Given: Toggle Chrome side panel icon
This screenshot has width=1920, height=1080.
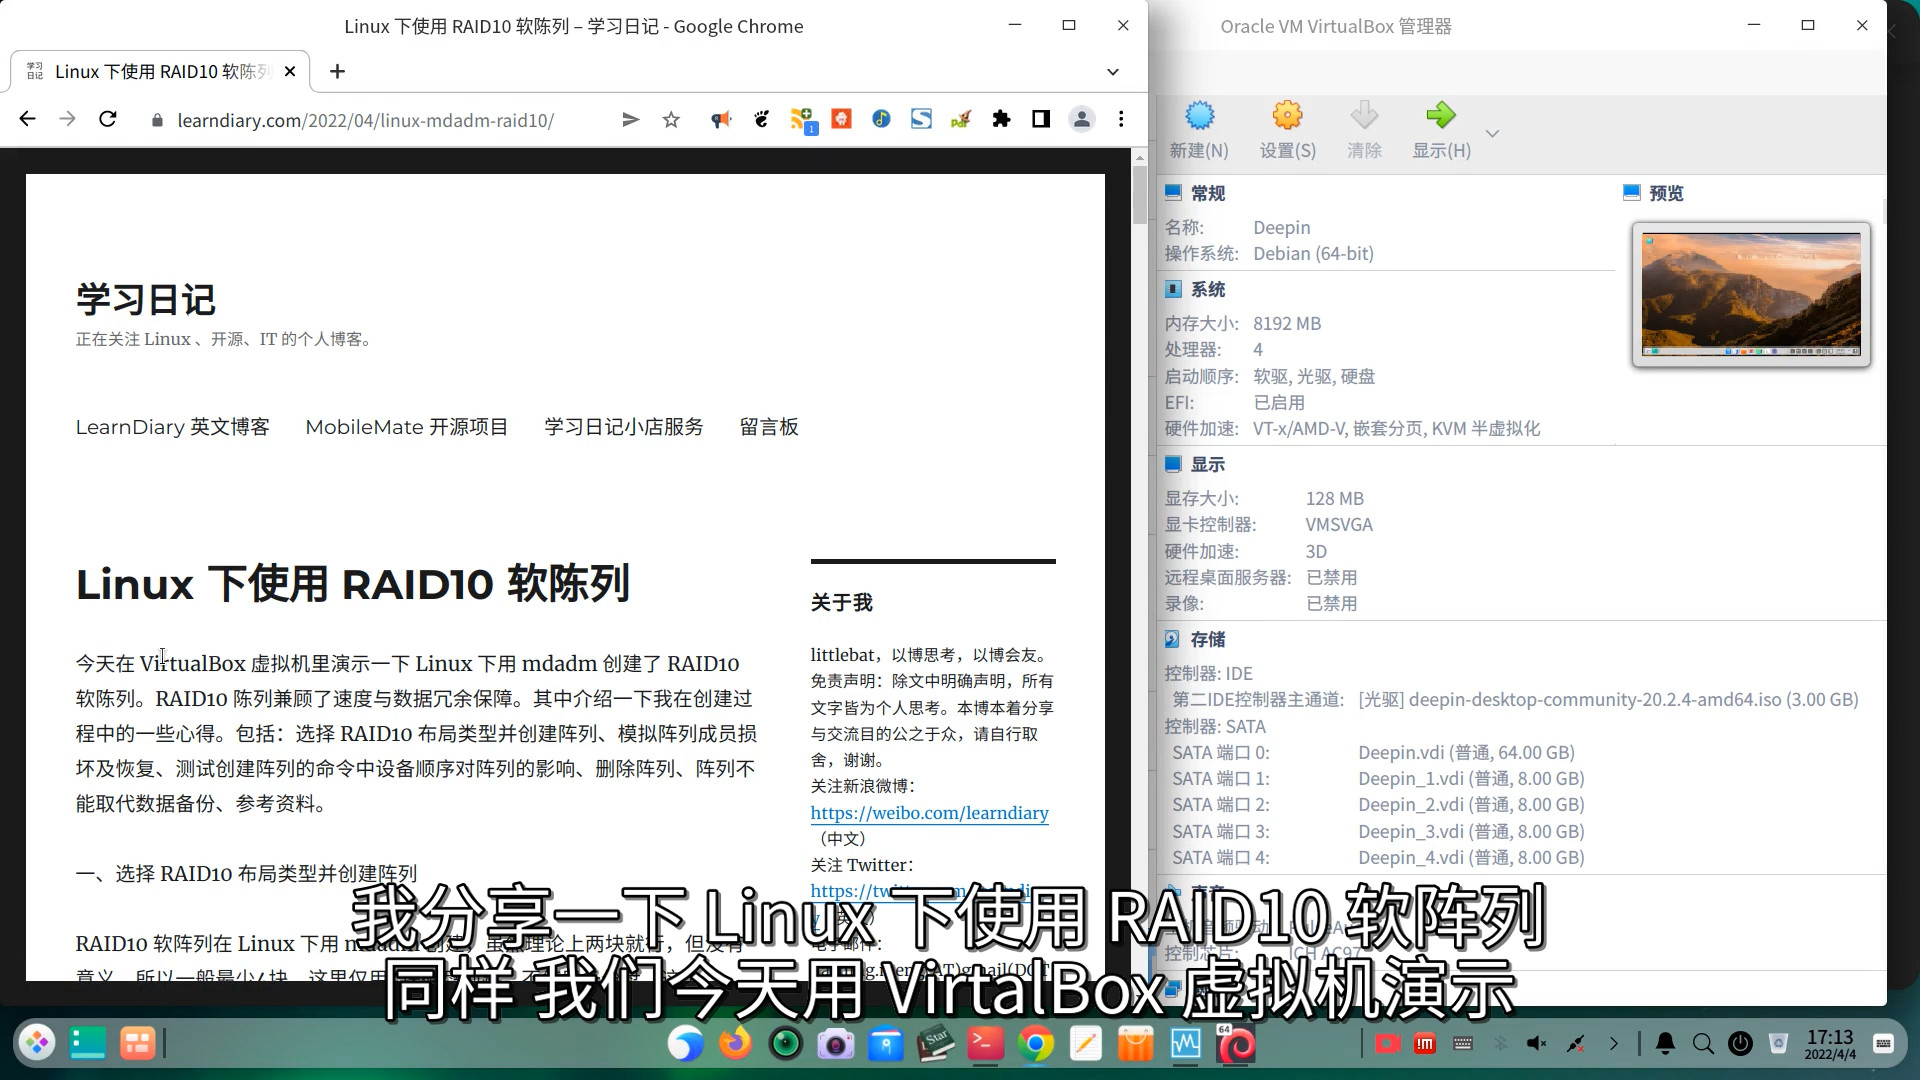Looking at the screenshot, I should pos(1041,120).
